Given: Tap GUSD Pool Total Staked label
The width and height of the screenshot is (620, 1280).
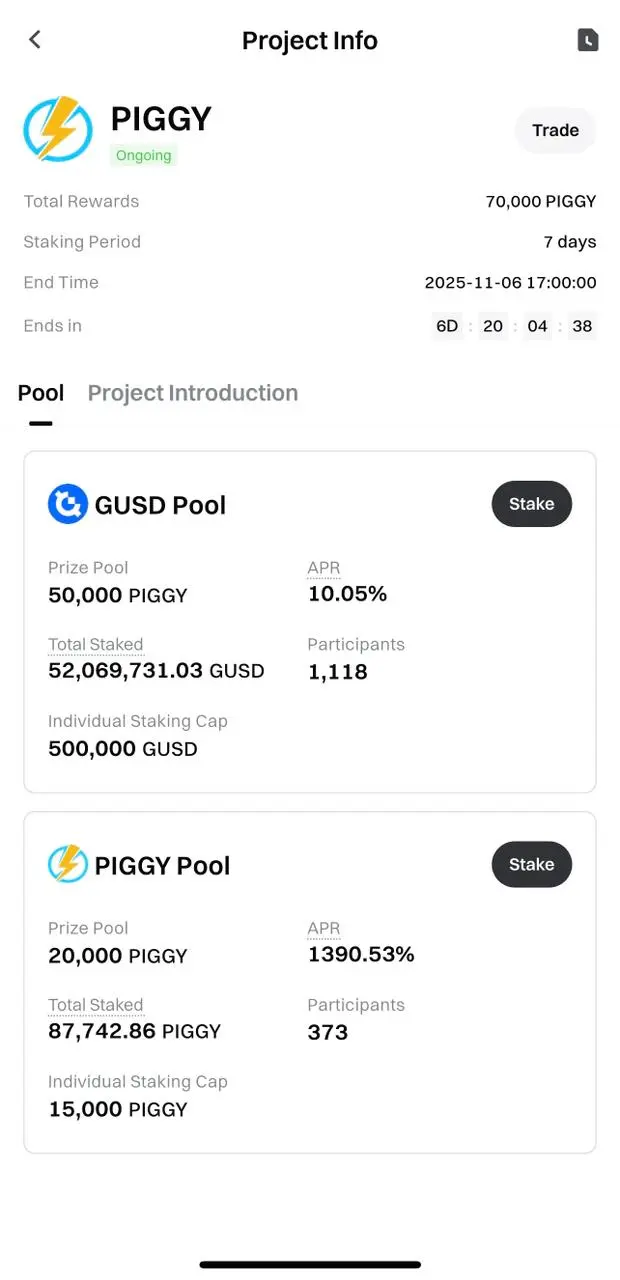Looking at the screenshot, I should pyautogui.click(x=96, y=645).
